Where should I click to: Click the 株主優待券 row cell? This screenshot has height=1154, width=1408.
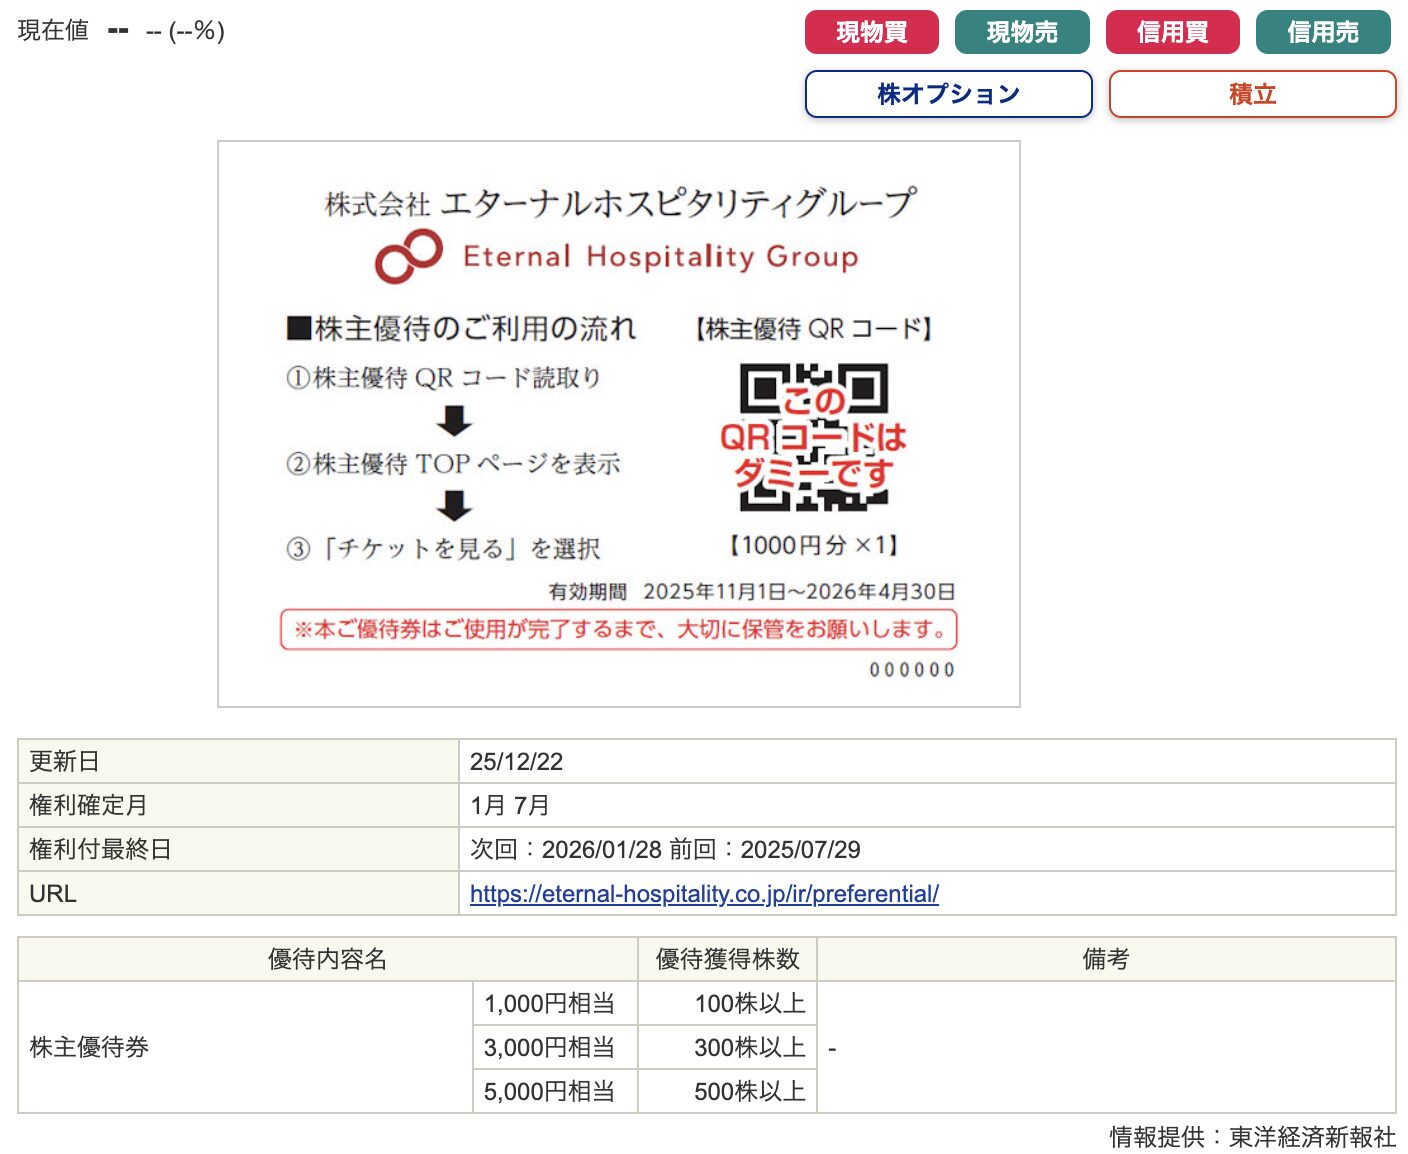90,1047
